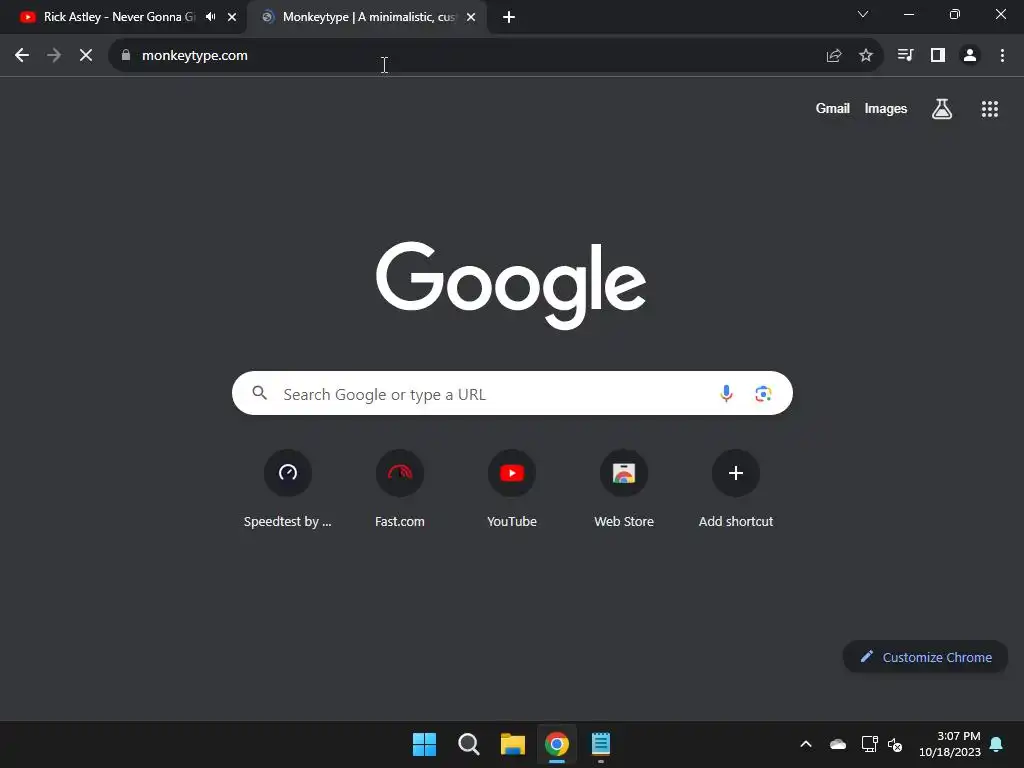Search by image with Lens icon
This screenshot has height=768, width=1024.
point(763,393)
